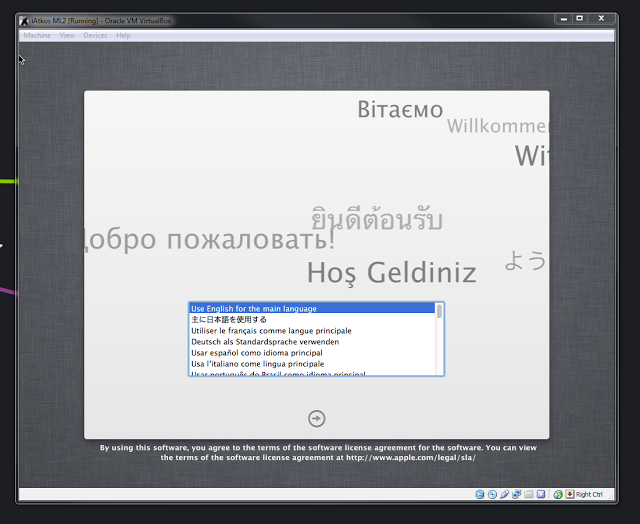
Task: Click the USB devices status icon
Action: click(x=504, y=494)
